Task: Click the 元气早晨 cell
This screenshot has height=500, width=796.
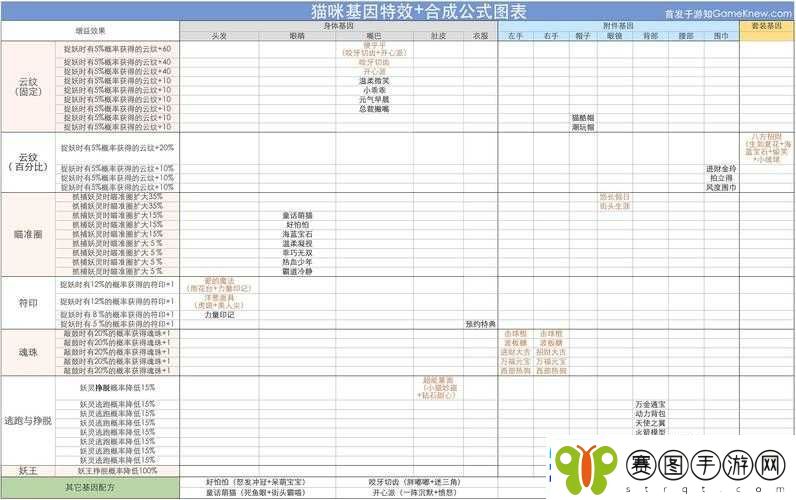Action: 374,99
